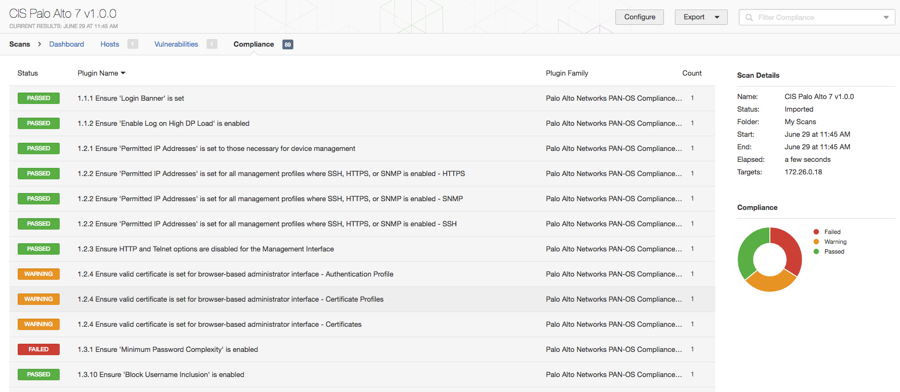
Task: Click the FAILED badge for Minimum Password Complexity
Action: coord(38,349)
